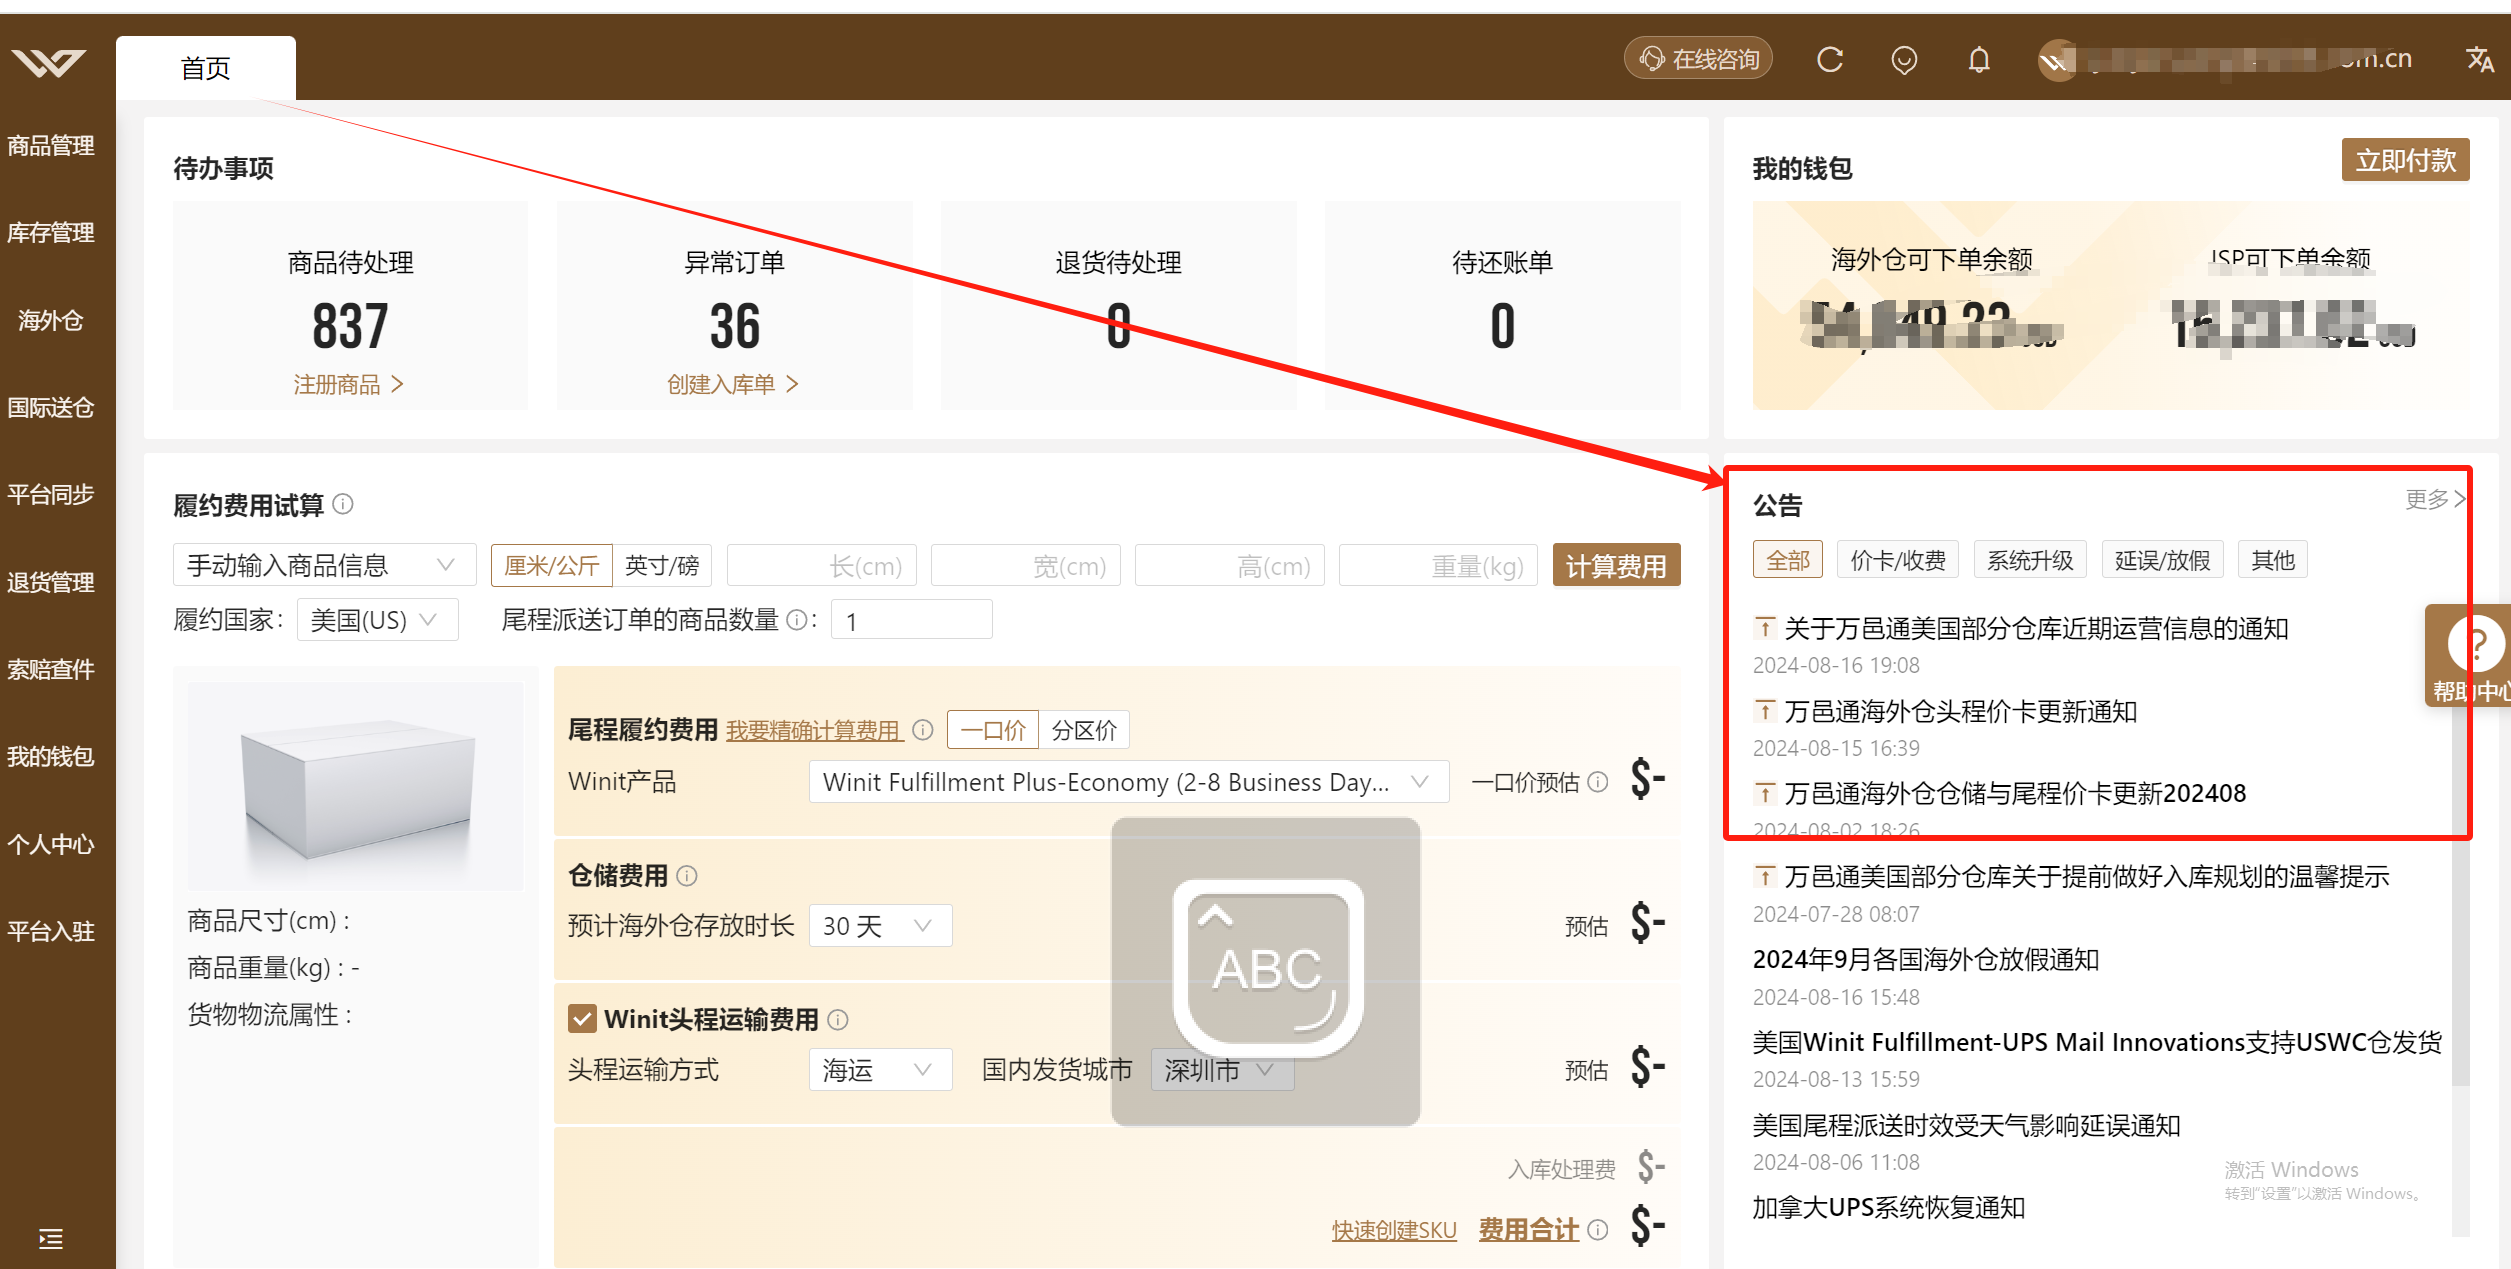
Task: Open 手动输入商品信息 dropdown
Action: pyautogui.click(x=324, y=566)
